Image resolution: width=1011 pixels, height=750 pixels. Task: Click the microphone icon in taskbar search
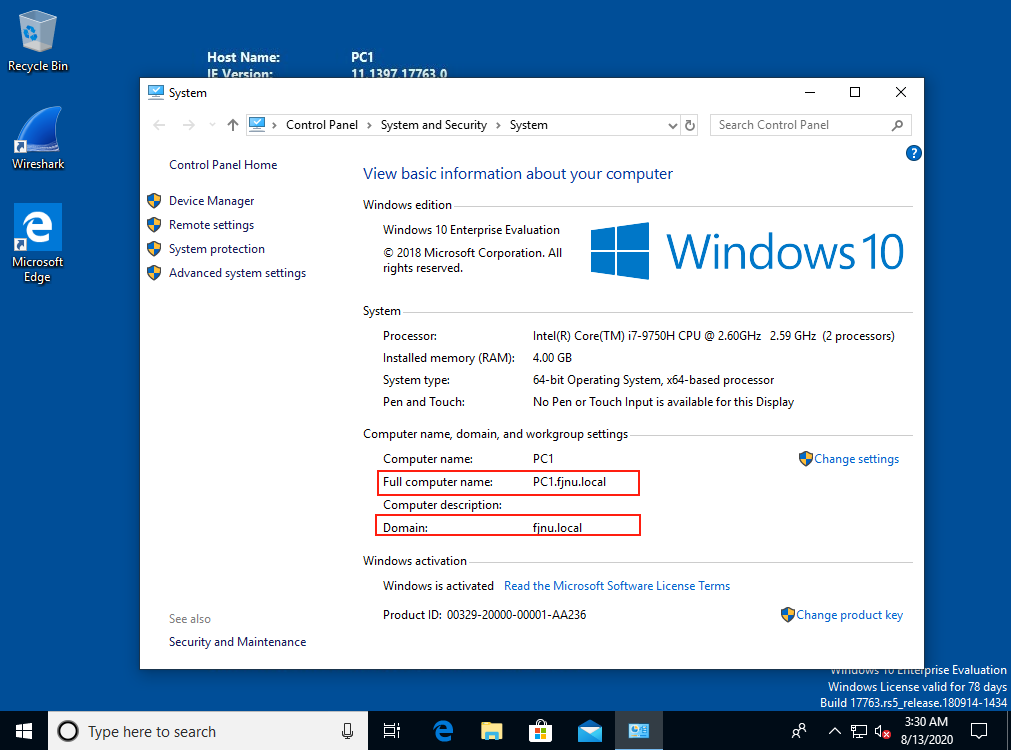[348, 731]
